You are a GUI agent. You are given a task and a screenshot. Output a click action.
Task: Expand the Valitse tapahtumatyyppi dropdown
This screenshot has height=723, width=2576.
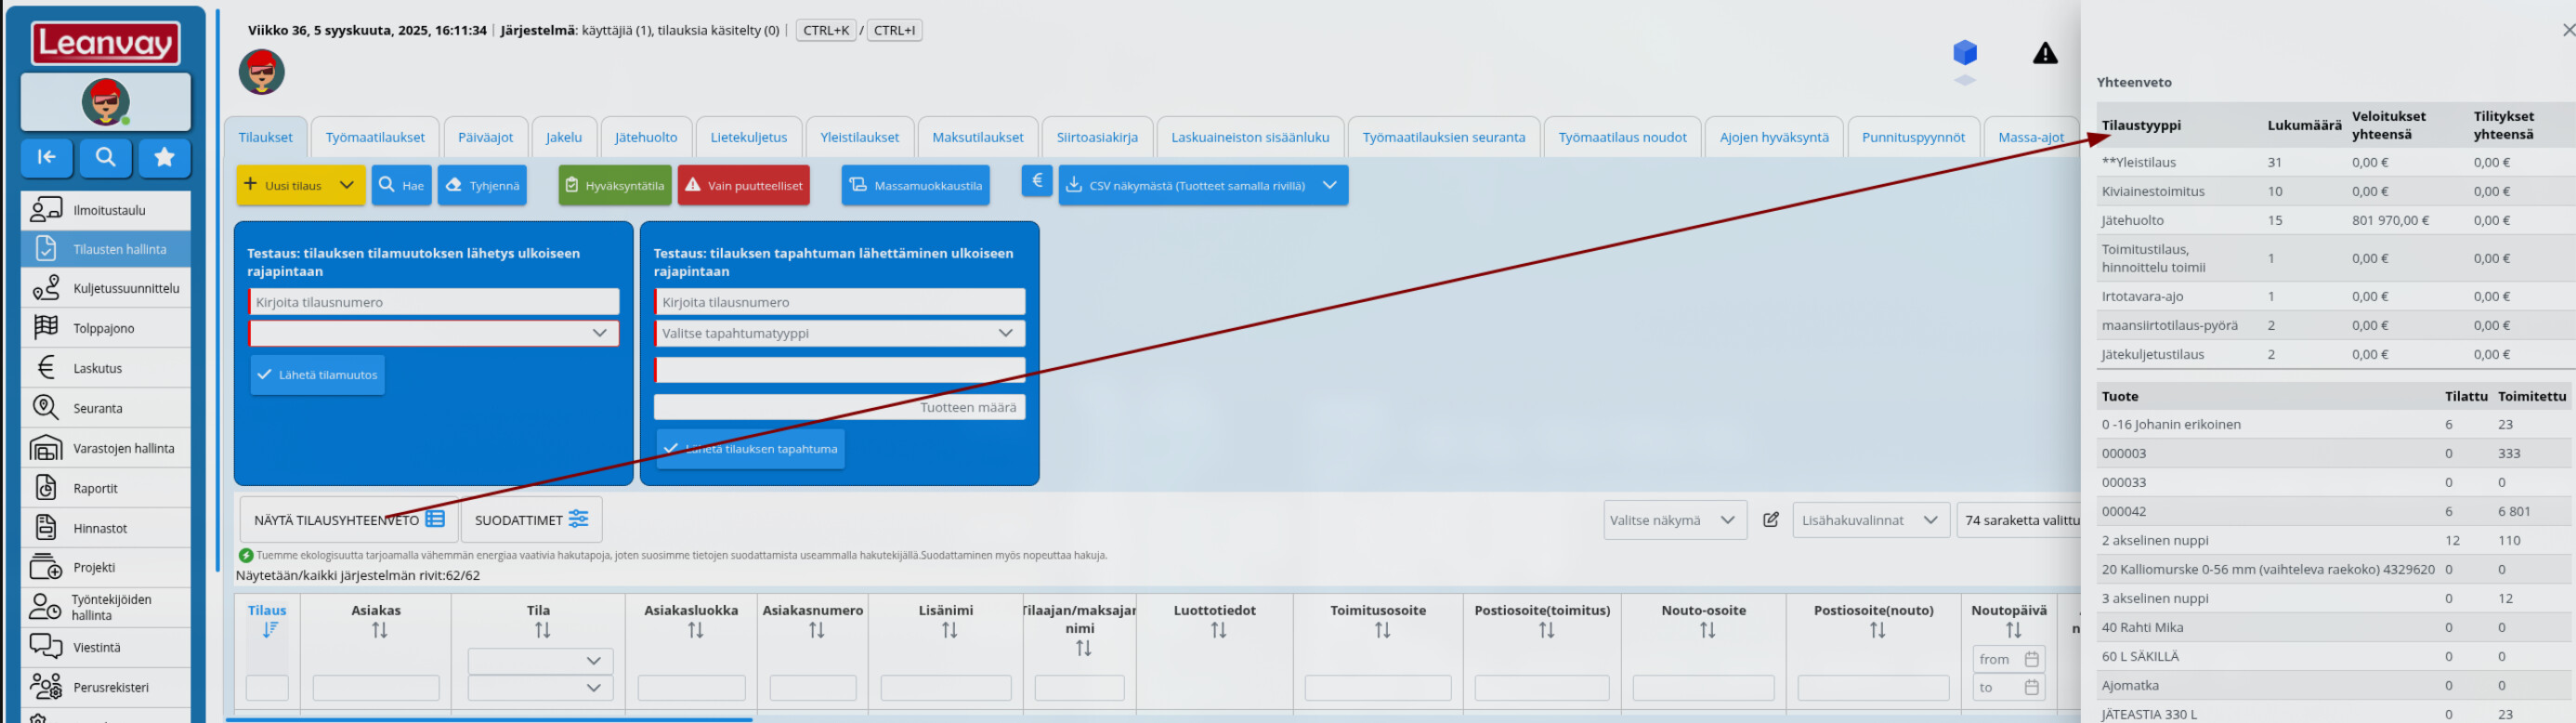pyautogui.click(x=839, y=333)
